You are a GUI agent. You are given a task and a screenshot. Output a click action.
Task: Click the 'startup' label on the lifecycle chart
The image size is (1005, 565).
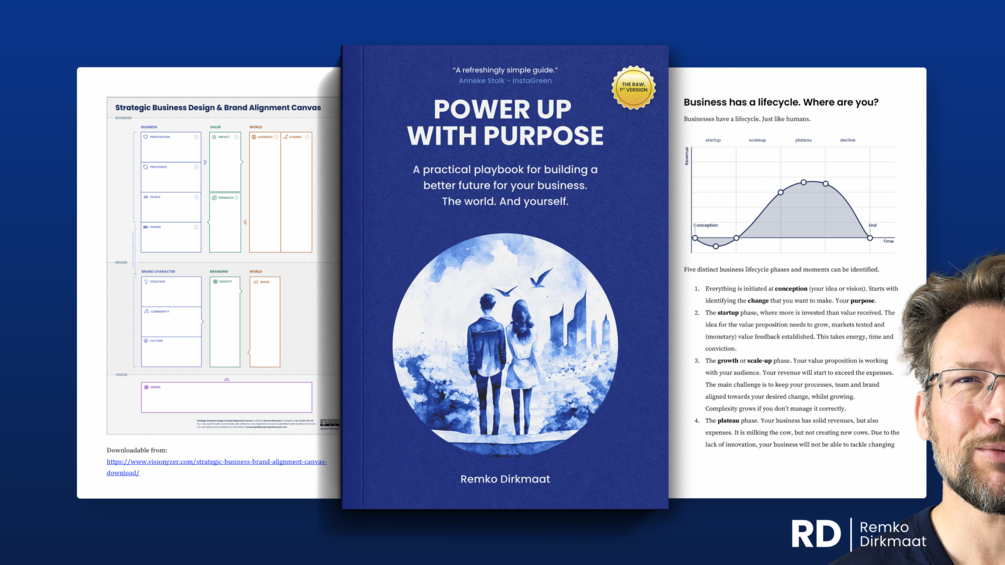click(713, 140)
